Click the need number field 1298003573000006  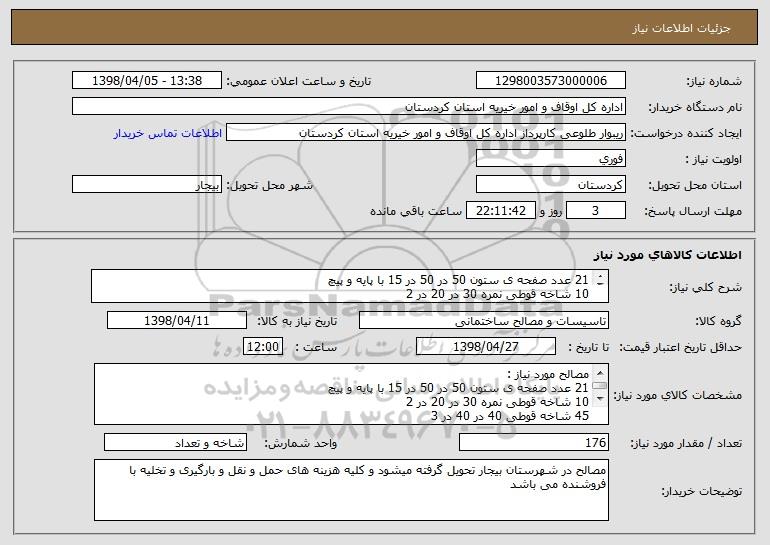550,81
